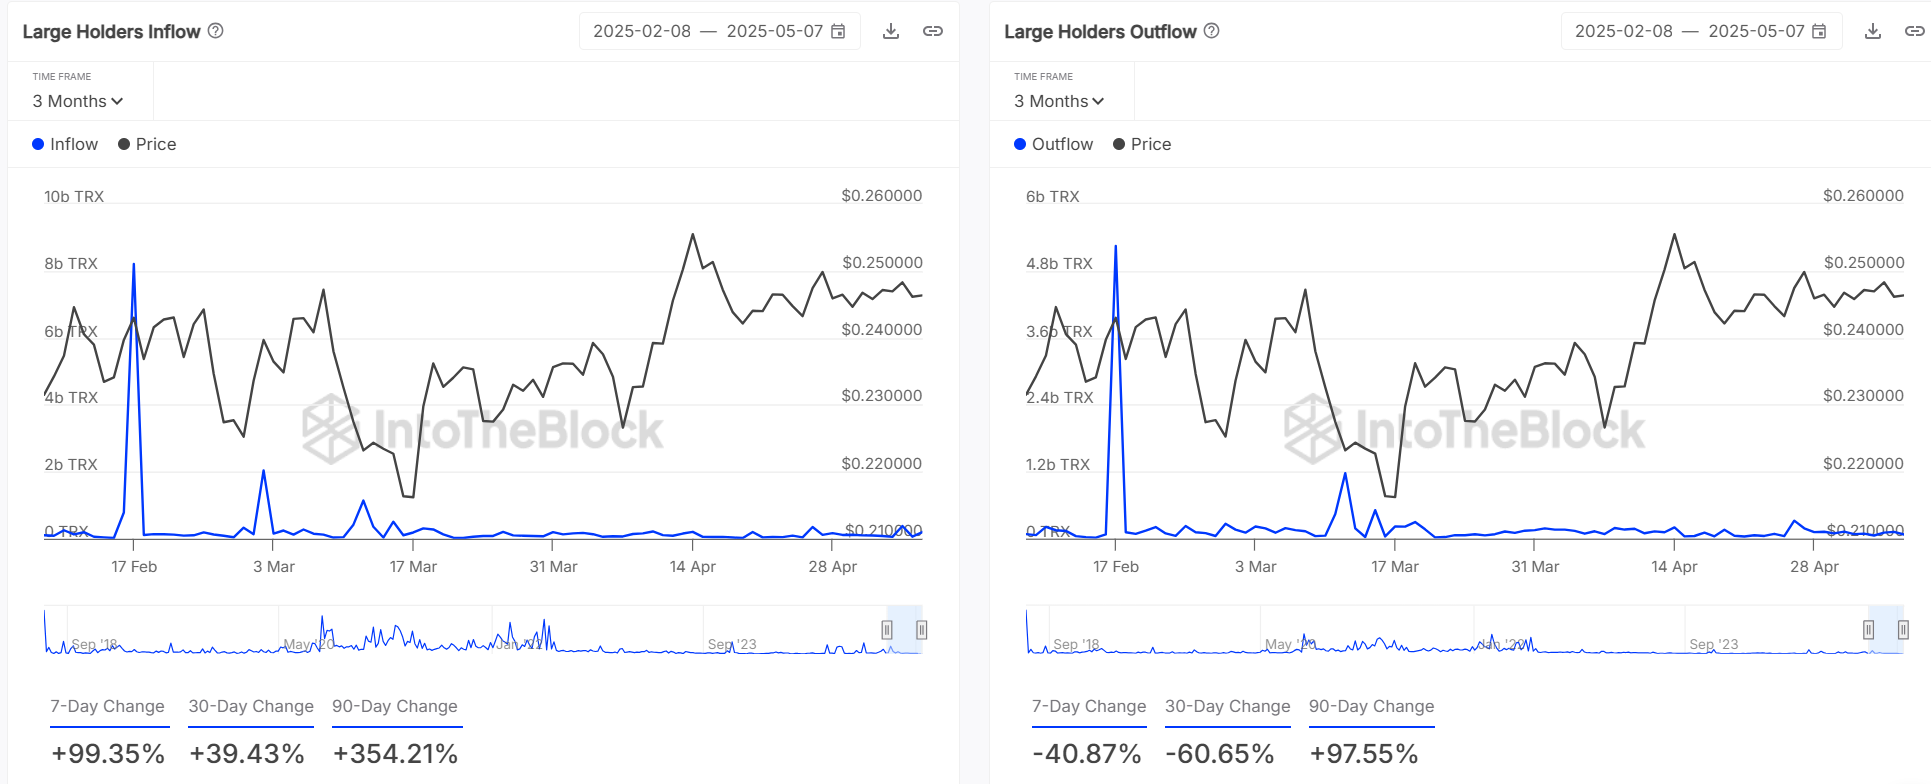Click the help icon beside Large Holders Inflow
The height and width of the screenshot is (784, 1931).
[x=215, y=31]
